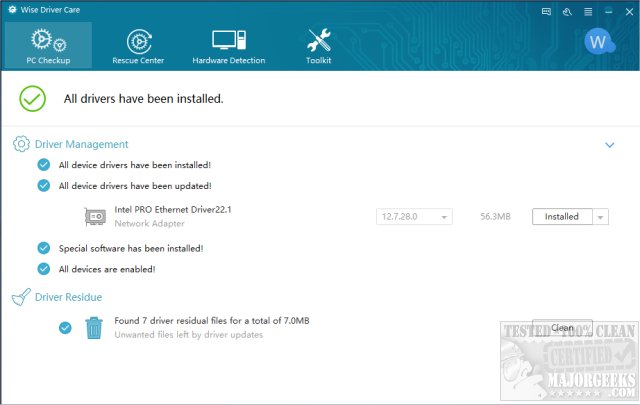Click 'Unwanted files left by driver updates'
Image resolution: width=640 pixels, height=405 pixels.
(189, 335)
